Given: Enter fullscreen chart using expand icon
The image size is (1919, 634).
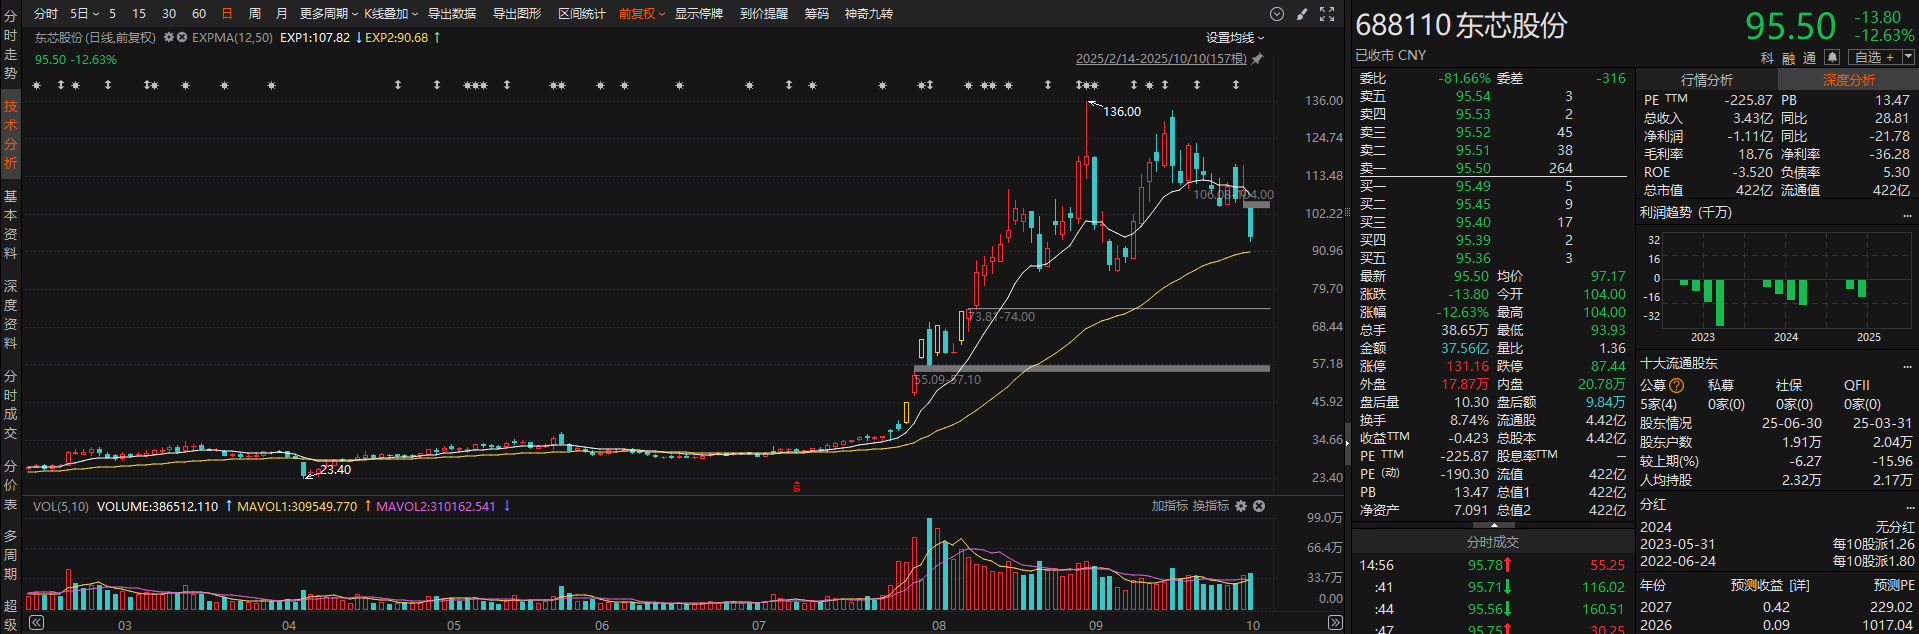Looking at the screenshot, I should pos(1327,14).
